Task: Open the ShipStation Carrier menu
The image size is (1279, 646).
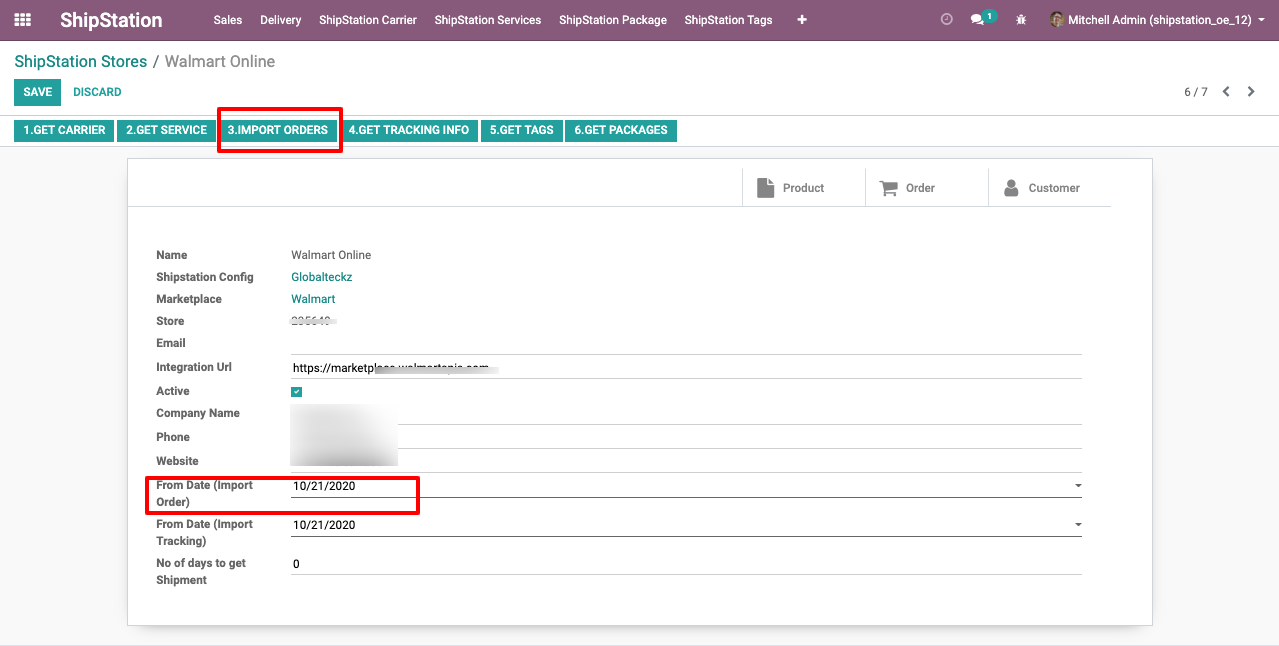Action: [368, 20]
